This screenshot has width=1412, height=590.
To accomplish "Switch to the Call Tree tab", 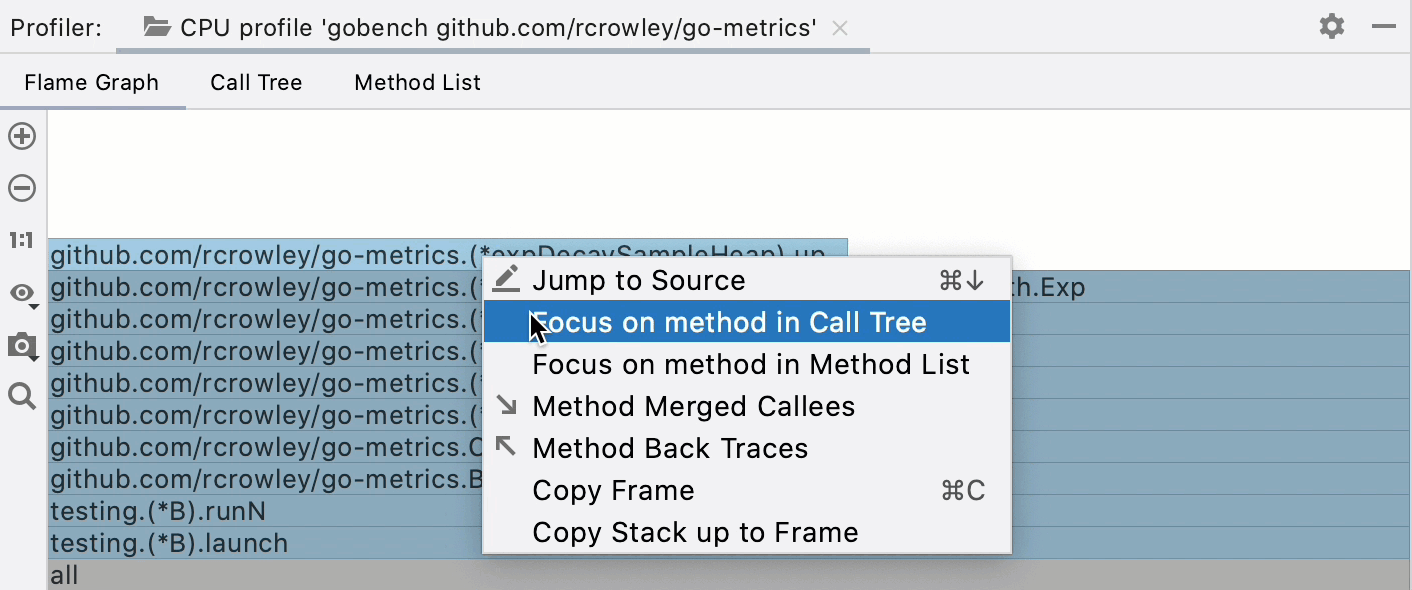I will coord(255,82).
